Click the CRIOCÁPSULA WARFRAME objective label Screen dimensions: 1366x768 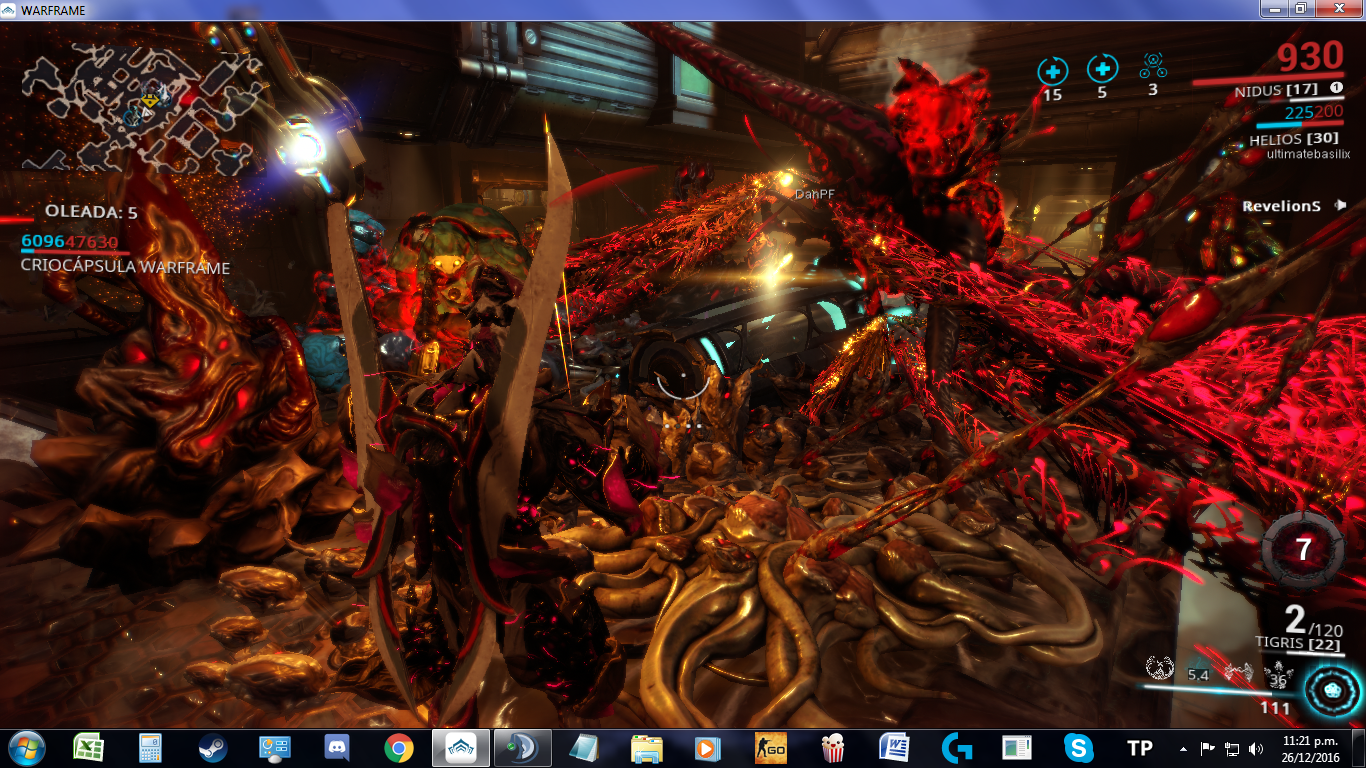click(125, 268)
